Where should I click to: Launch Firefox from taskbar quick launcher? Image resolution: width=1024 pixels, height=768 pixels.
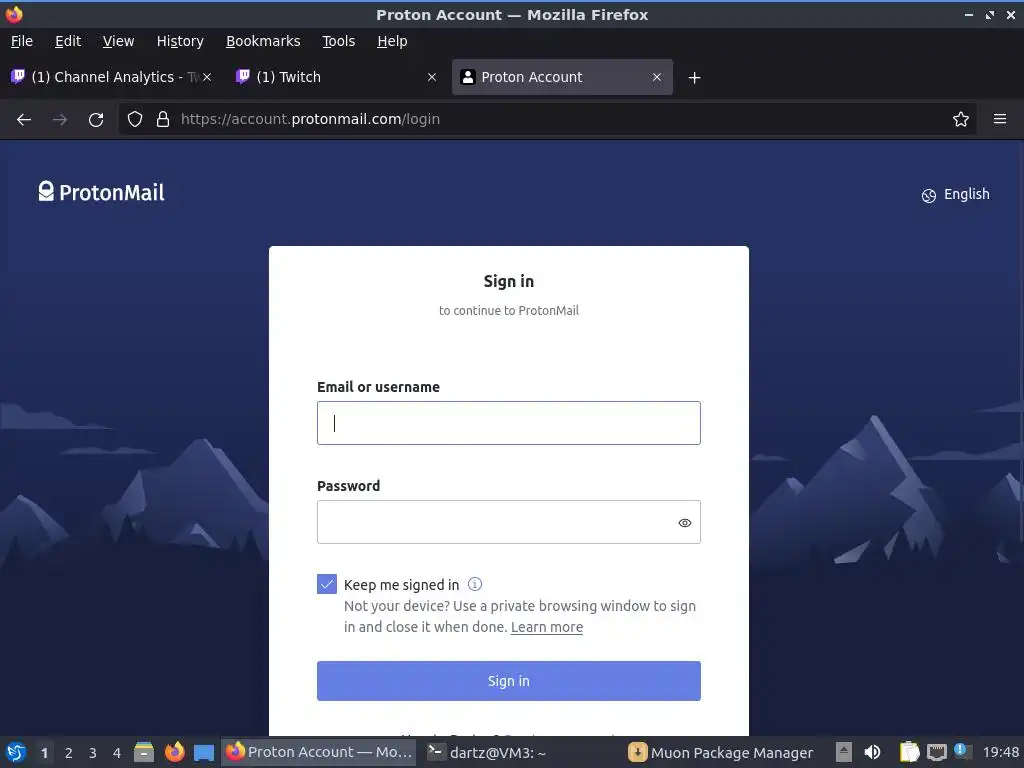pos(174,752)
